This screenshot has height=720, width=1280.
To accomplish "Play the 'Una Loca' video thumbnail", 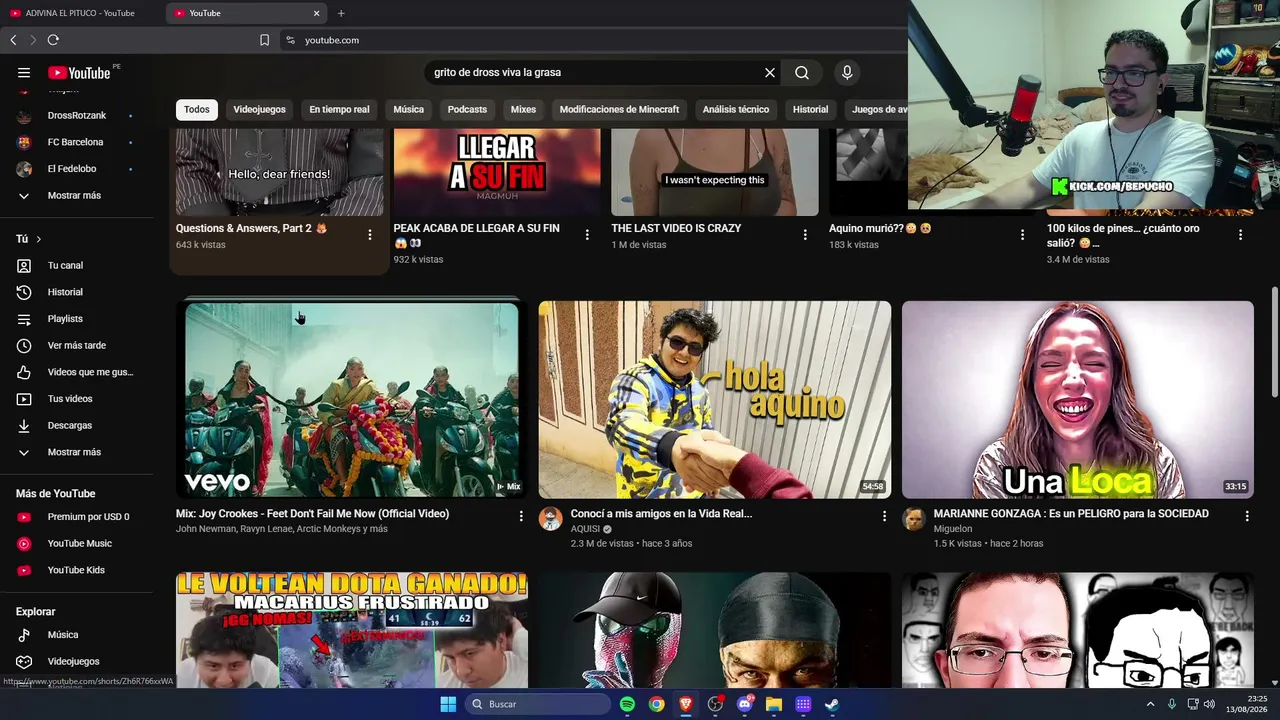I will (1078, 400).
